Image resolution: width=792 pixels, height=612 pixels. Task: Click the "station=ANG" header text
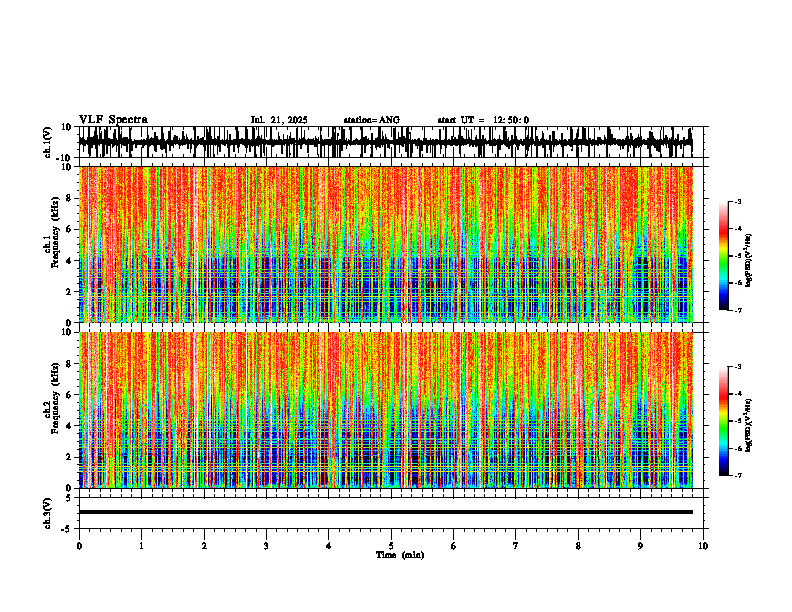371,120
